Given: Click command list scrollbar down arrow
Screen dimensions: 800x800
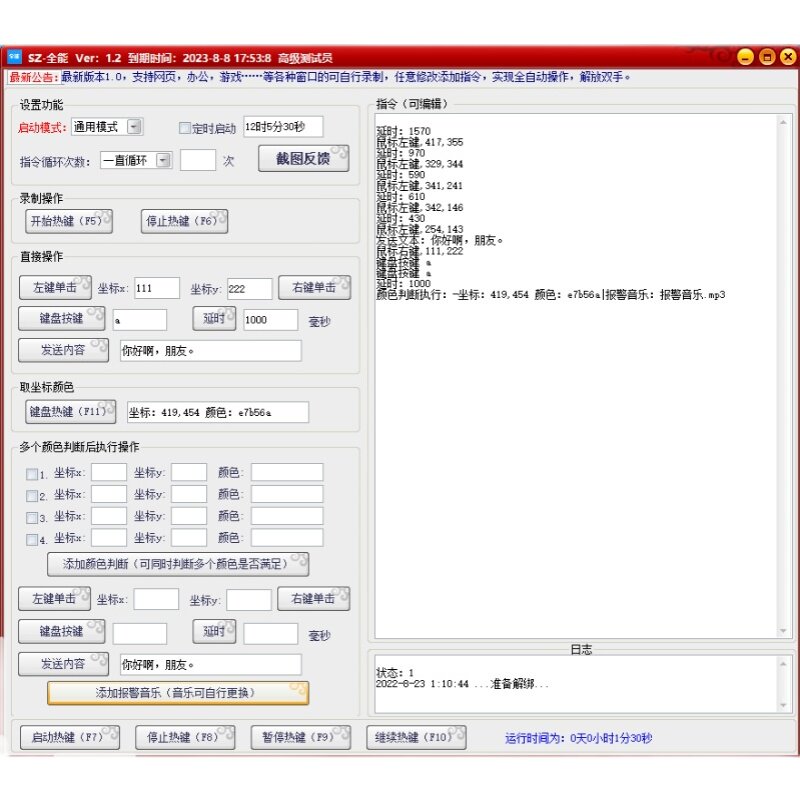Looking at the screenshot, I should click(783, 631).
